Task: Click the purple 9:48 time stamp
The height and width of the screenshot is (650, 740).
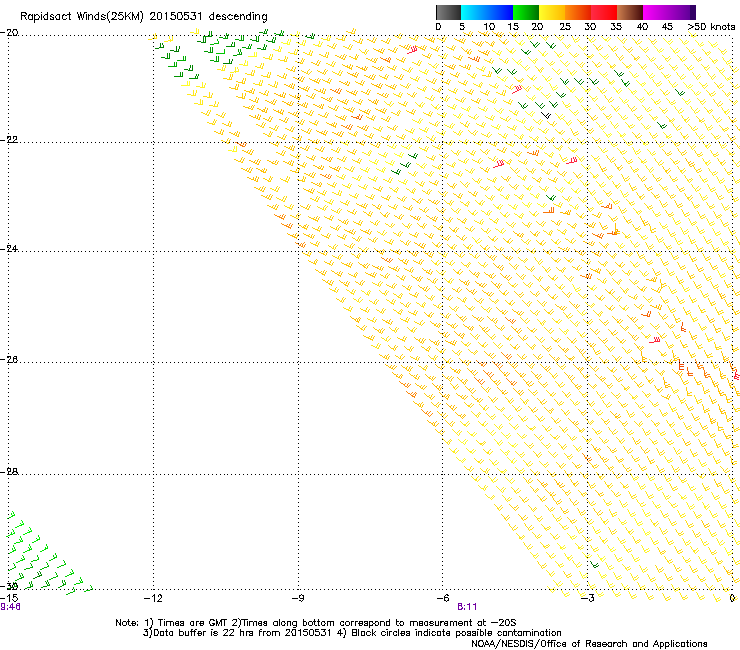Action: (x=10, y=607)
